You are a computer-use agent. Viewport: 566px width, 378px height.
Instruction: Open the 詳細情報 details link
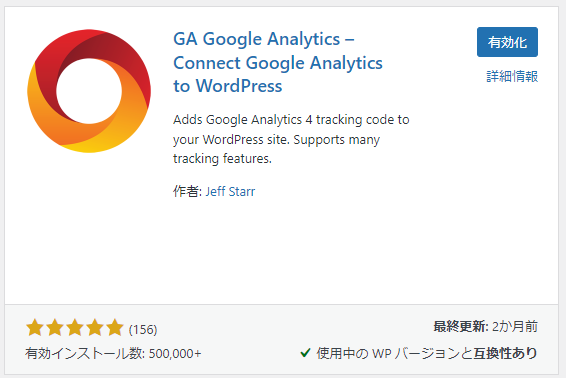click(512, 77)
